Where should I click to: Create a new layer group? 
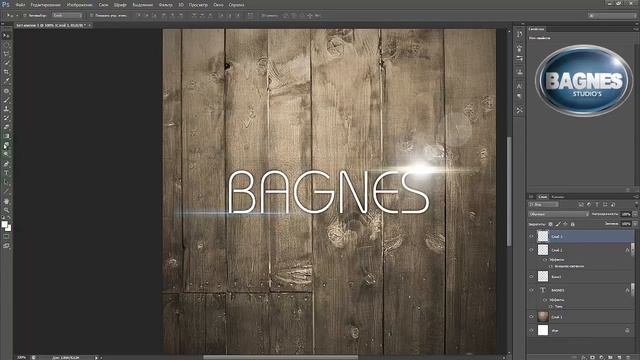pyautogui.click(x=611, y=357)
